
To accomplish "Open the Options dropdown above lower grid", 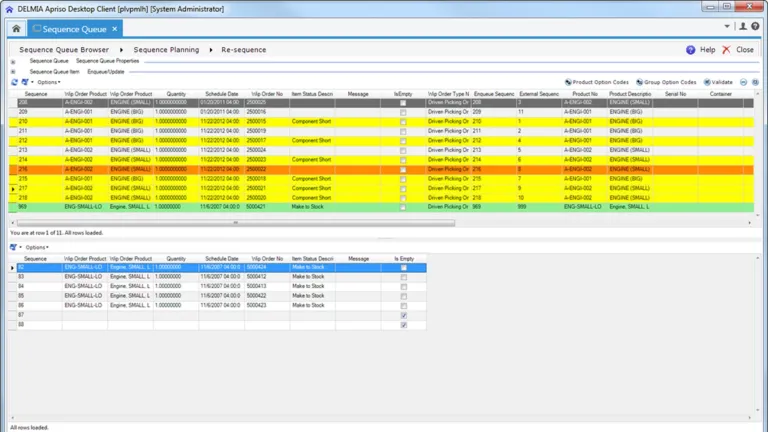I will coord(37,247).
